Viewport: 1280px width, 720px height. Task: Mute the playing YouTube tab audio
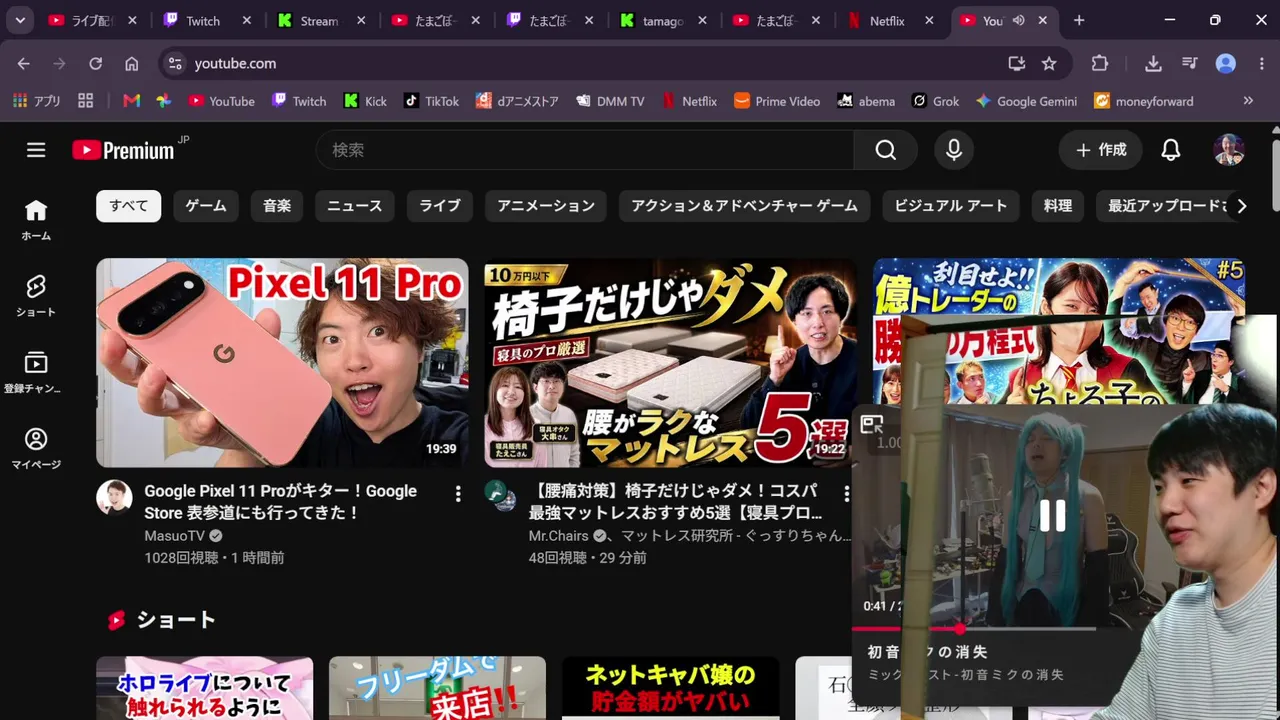coord(1018,20)
